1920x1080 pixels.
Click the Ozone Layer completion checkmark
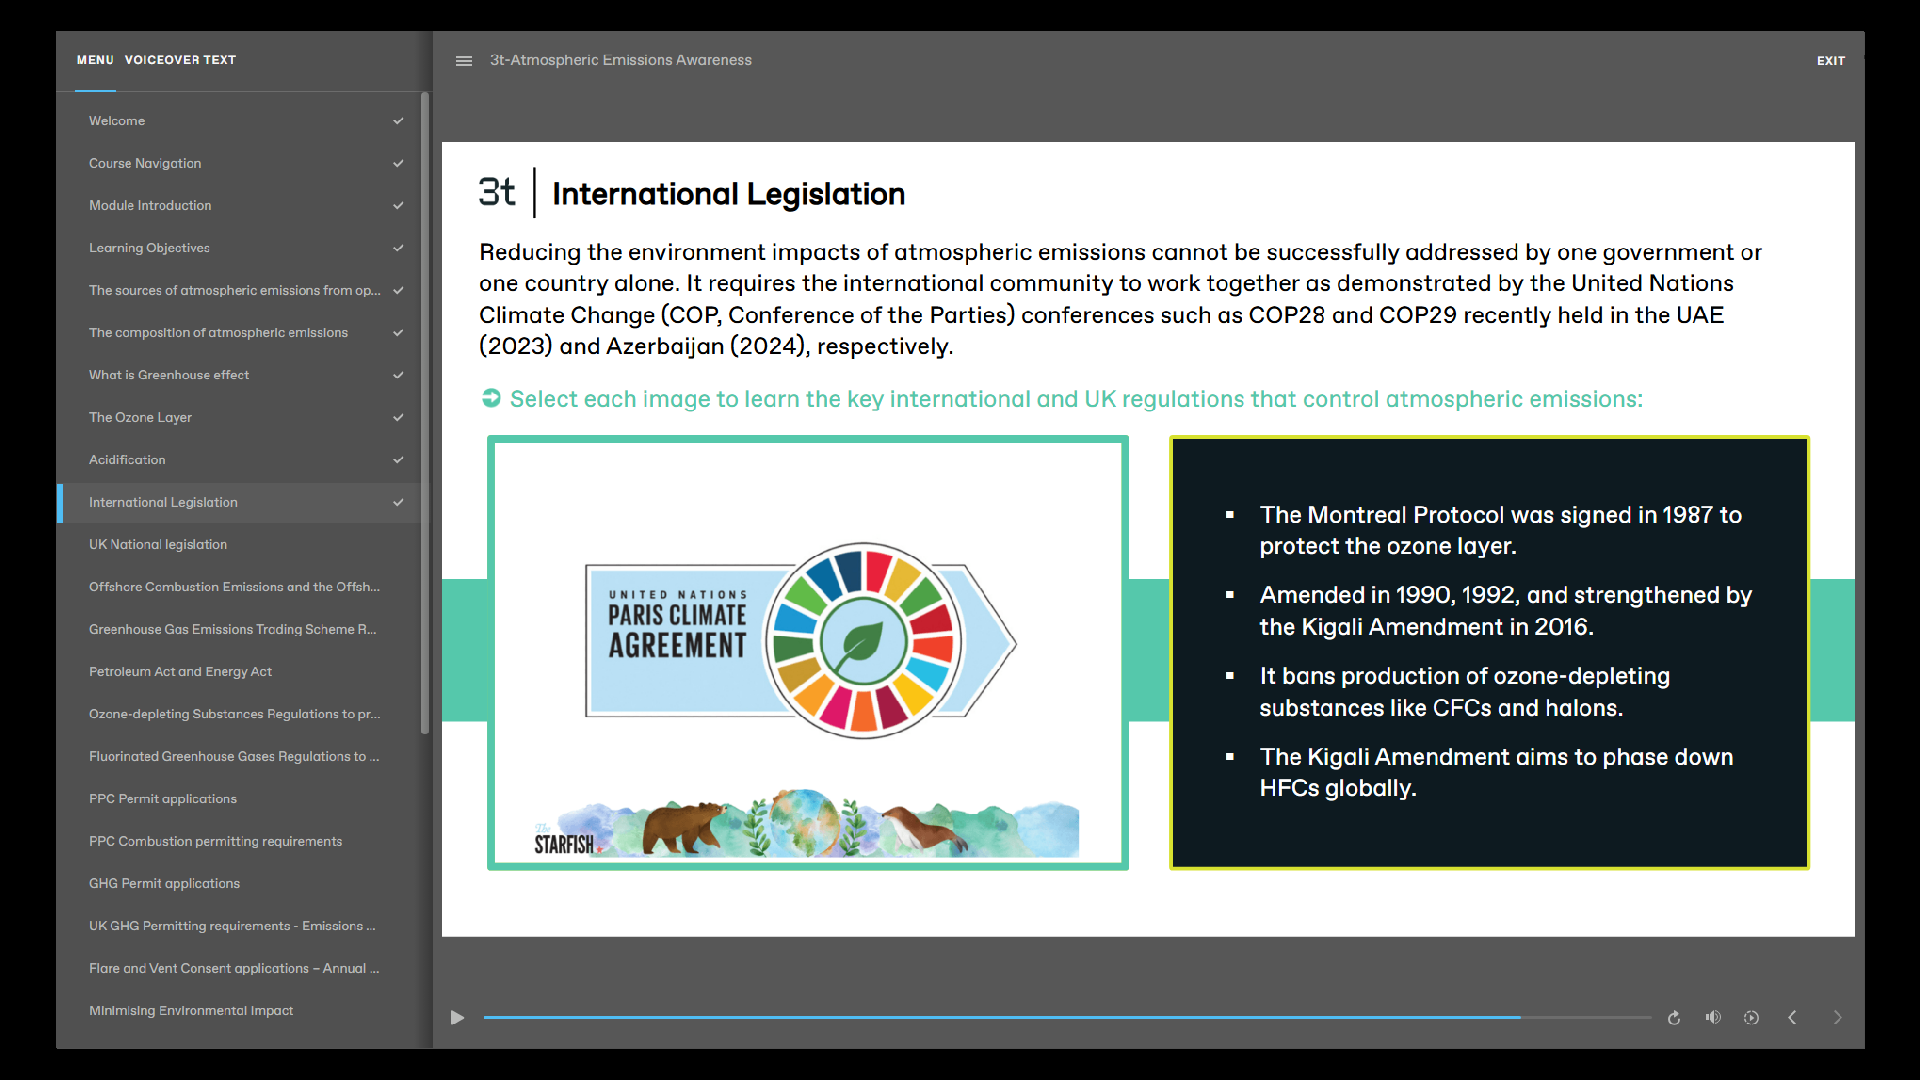pos(398,417)
